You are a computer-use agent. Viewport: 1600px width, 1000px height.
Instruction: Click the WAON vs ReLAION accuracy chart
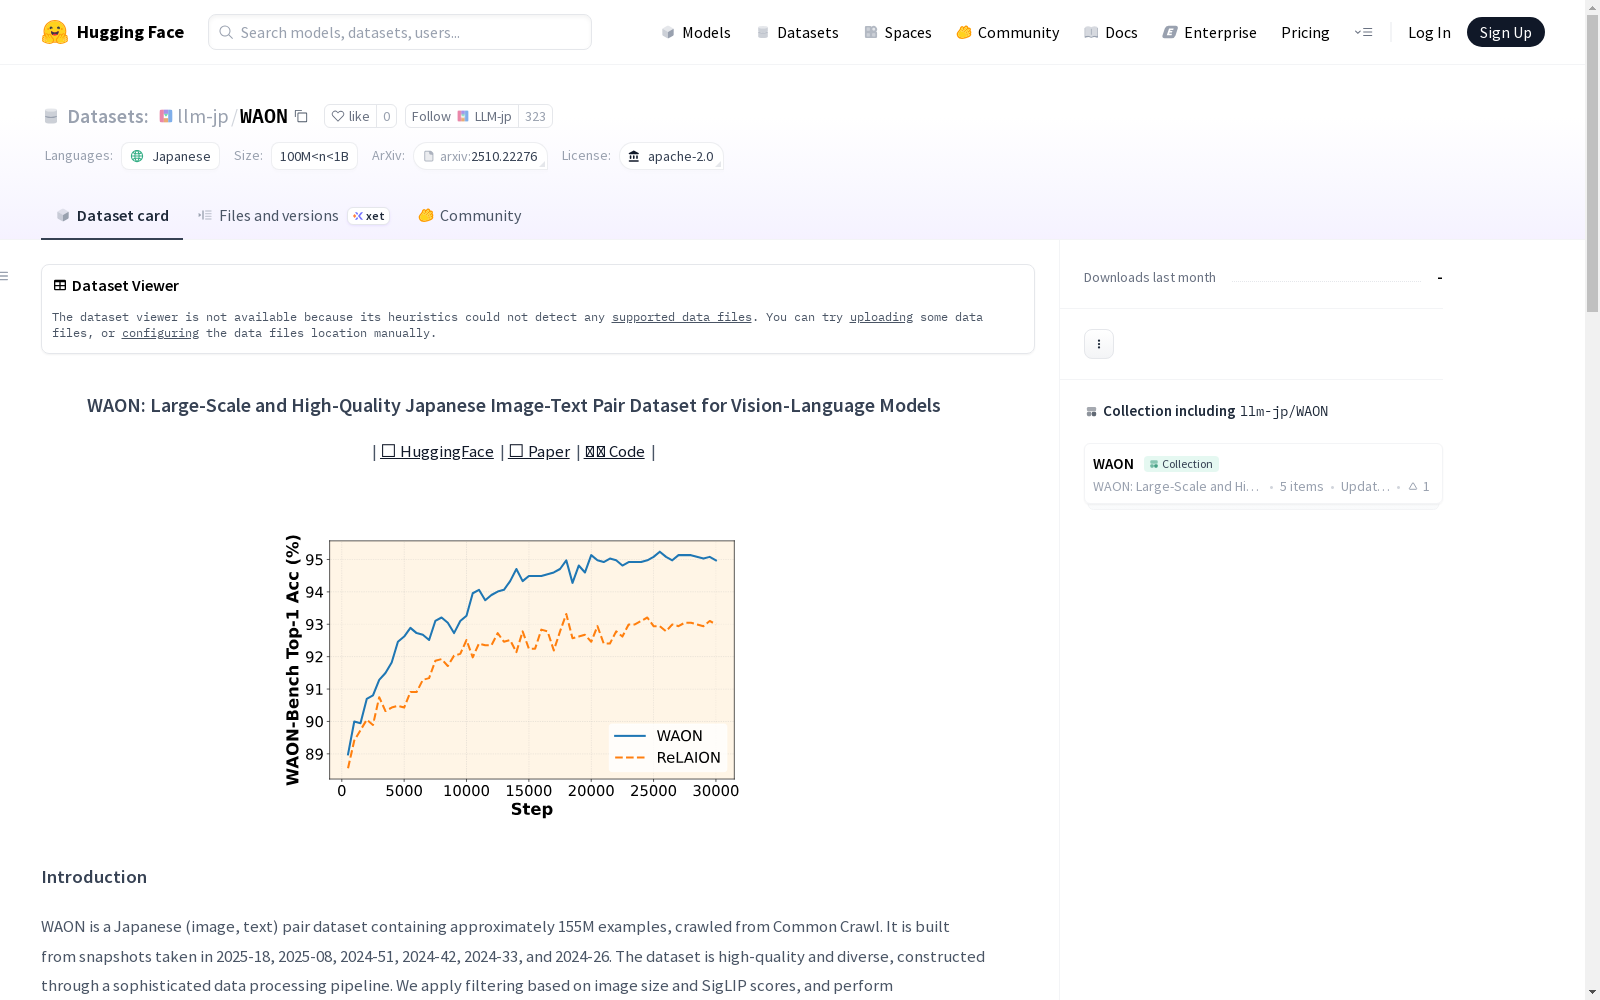click(511, 676)
